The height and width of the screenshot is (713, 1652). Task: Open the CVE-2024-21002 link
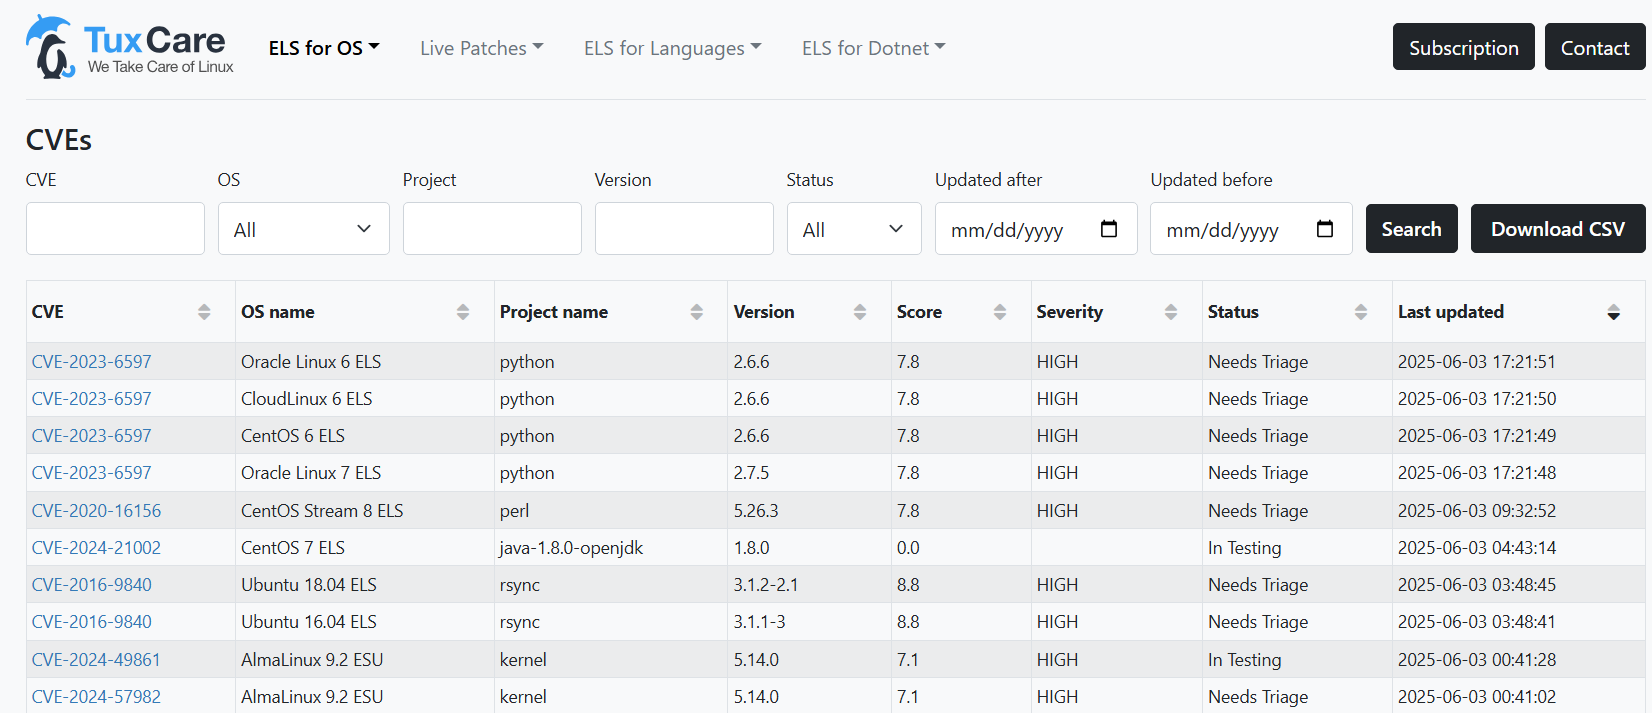click(96, 548)
